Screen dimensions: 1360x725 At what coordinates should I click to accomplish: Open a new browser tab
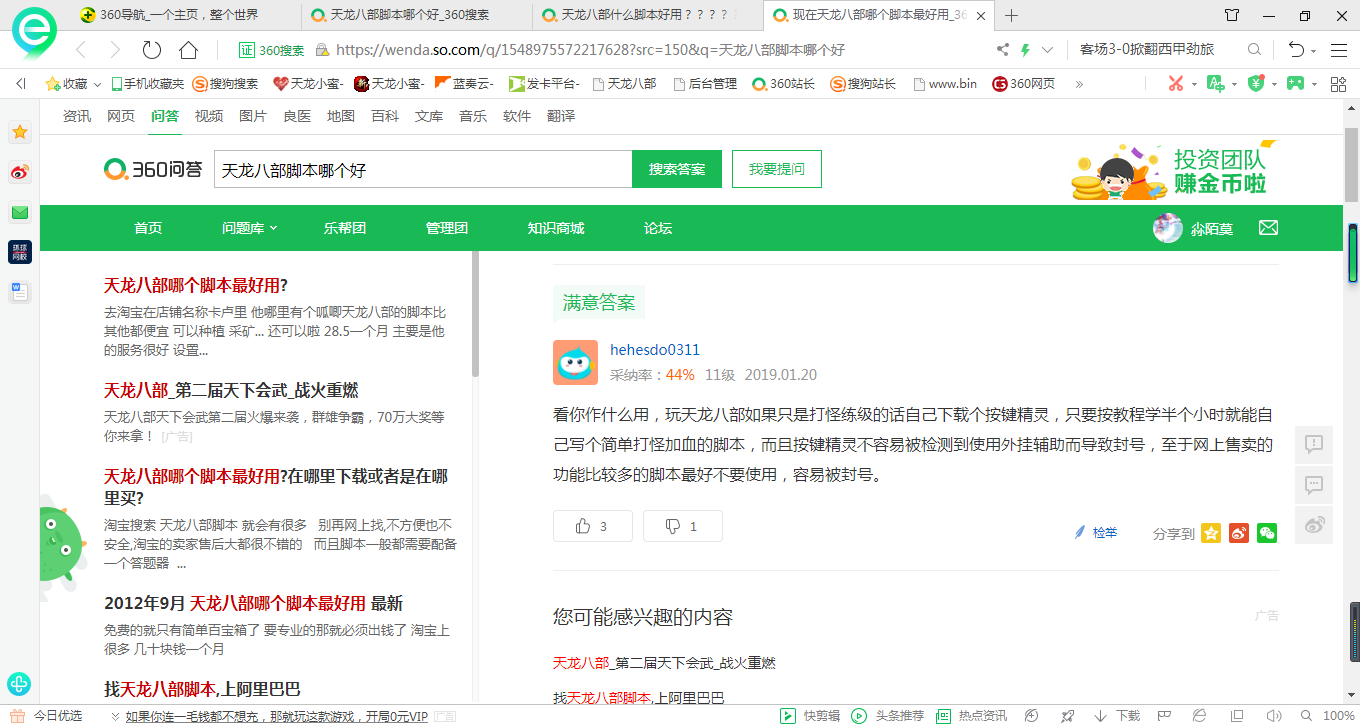(x=1012, y=15)
